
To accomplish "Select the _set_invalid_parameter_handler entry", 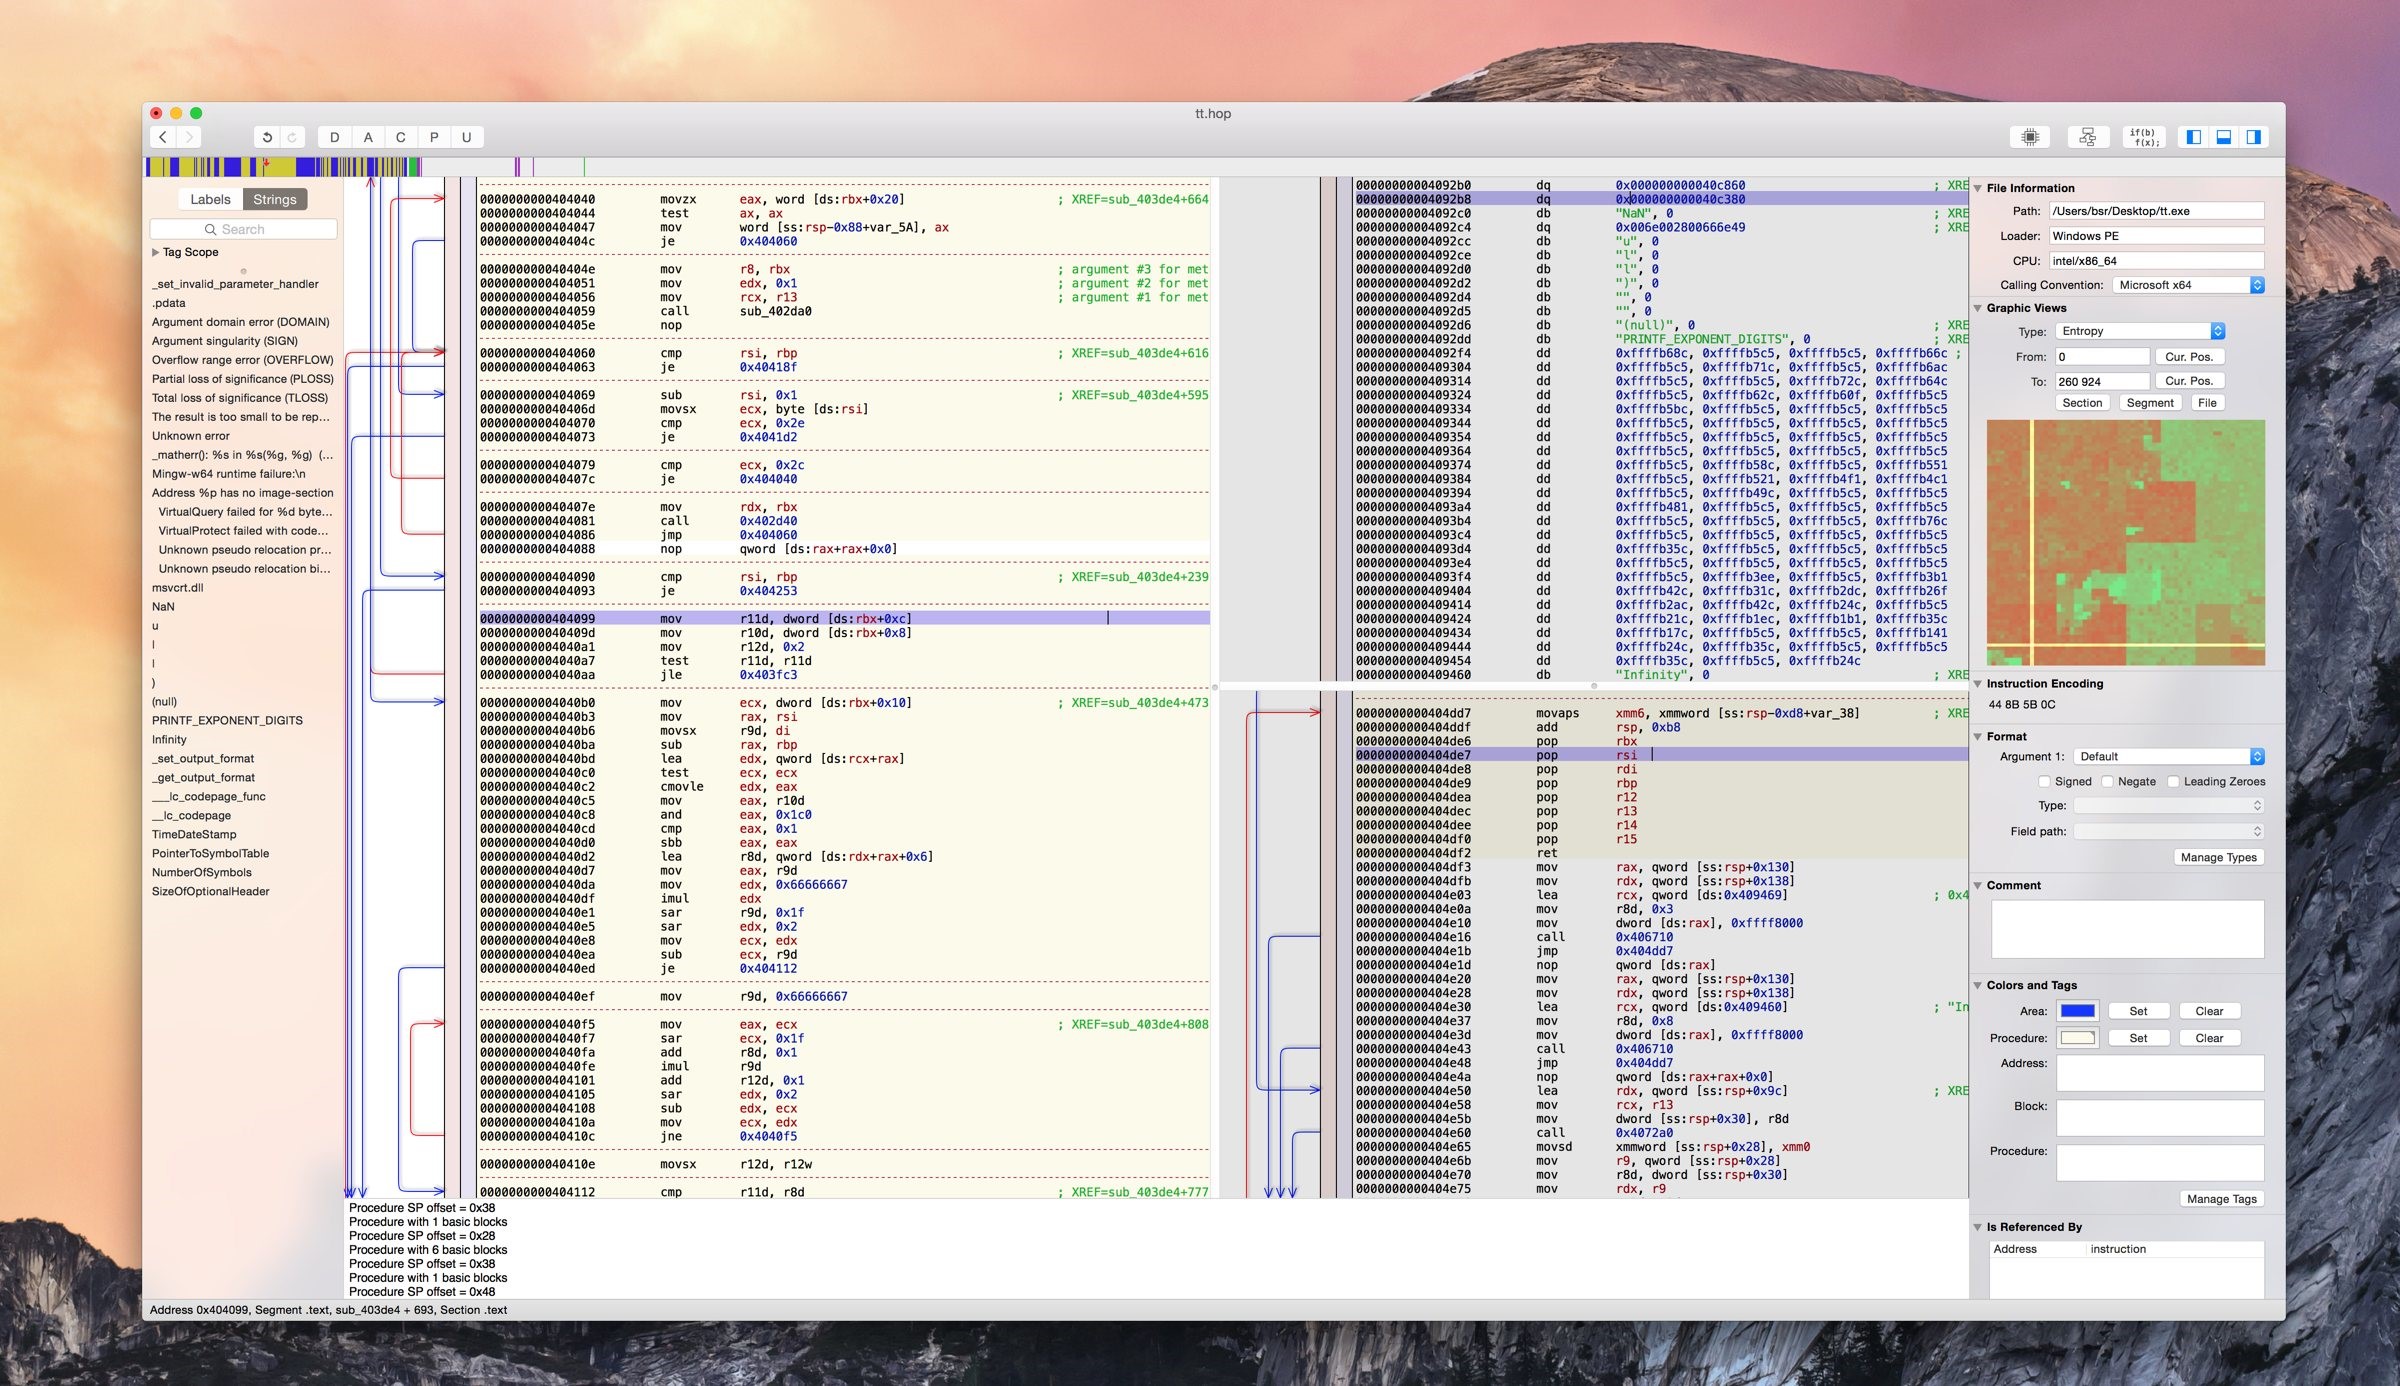I will coord(235,284).
